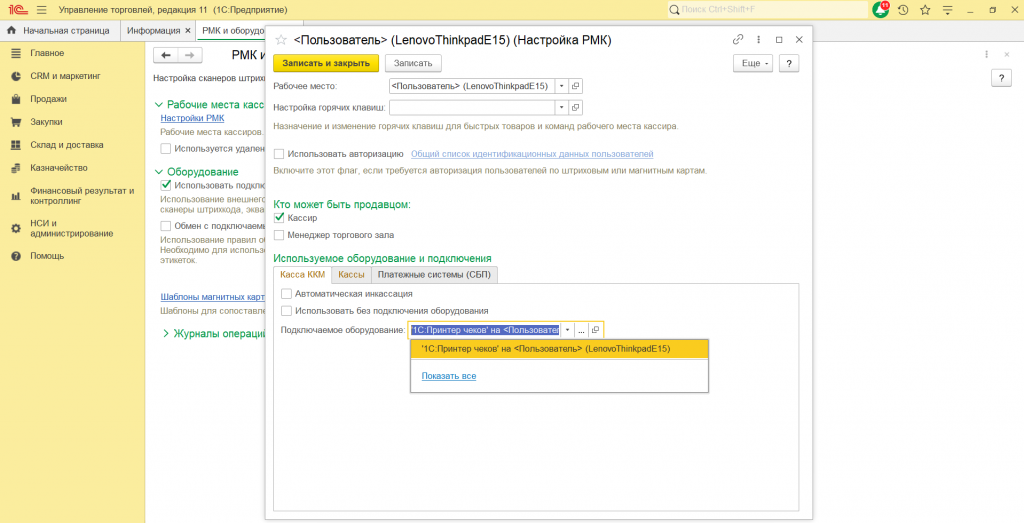Open Еще dropdown menu
The image size is (1024, 523).
(754, 63)
